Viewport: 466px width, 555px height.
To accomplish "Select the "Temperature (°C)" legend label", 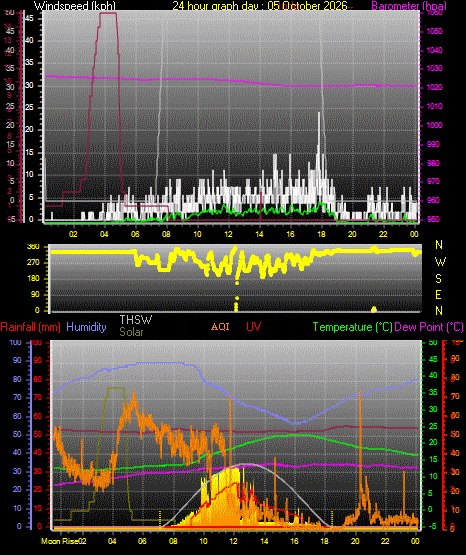I will coord(352,327).
